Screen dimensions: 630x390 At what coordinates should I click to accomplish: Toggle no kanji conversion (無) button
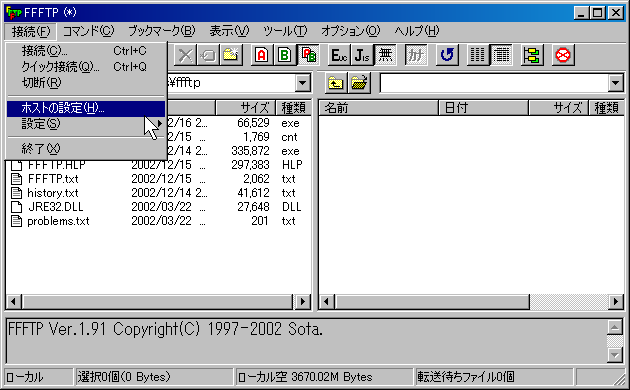point(385,55)
